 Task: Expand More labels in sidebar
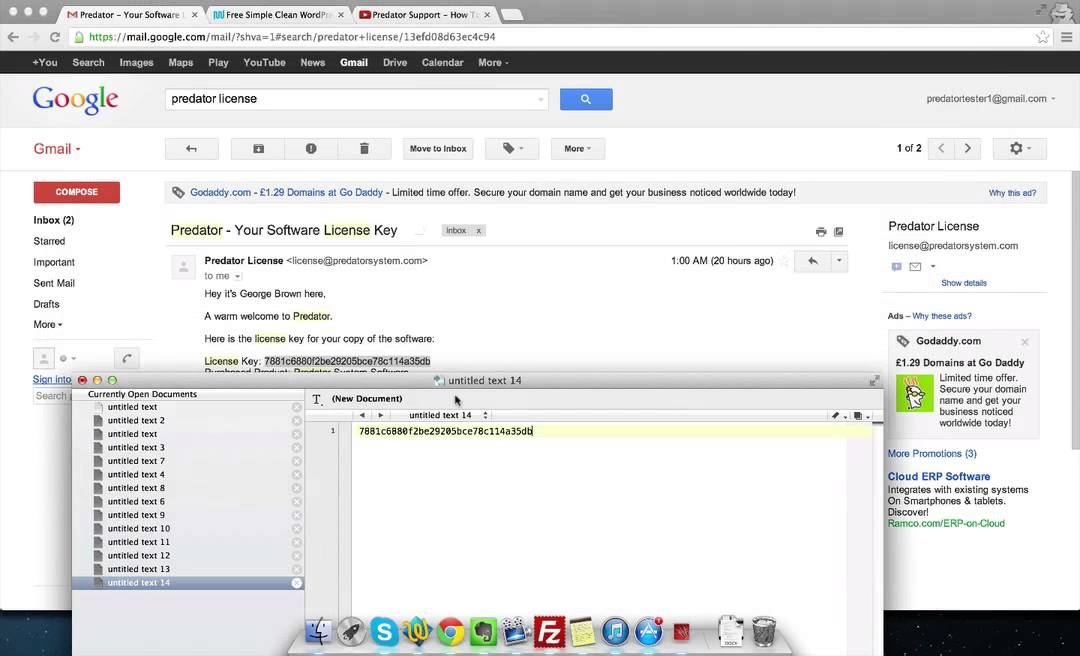(48, 325)
